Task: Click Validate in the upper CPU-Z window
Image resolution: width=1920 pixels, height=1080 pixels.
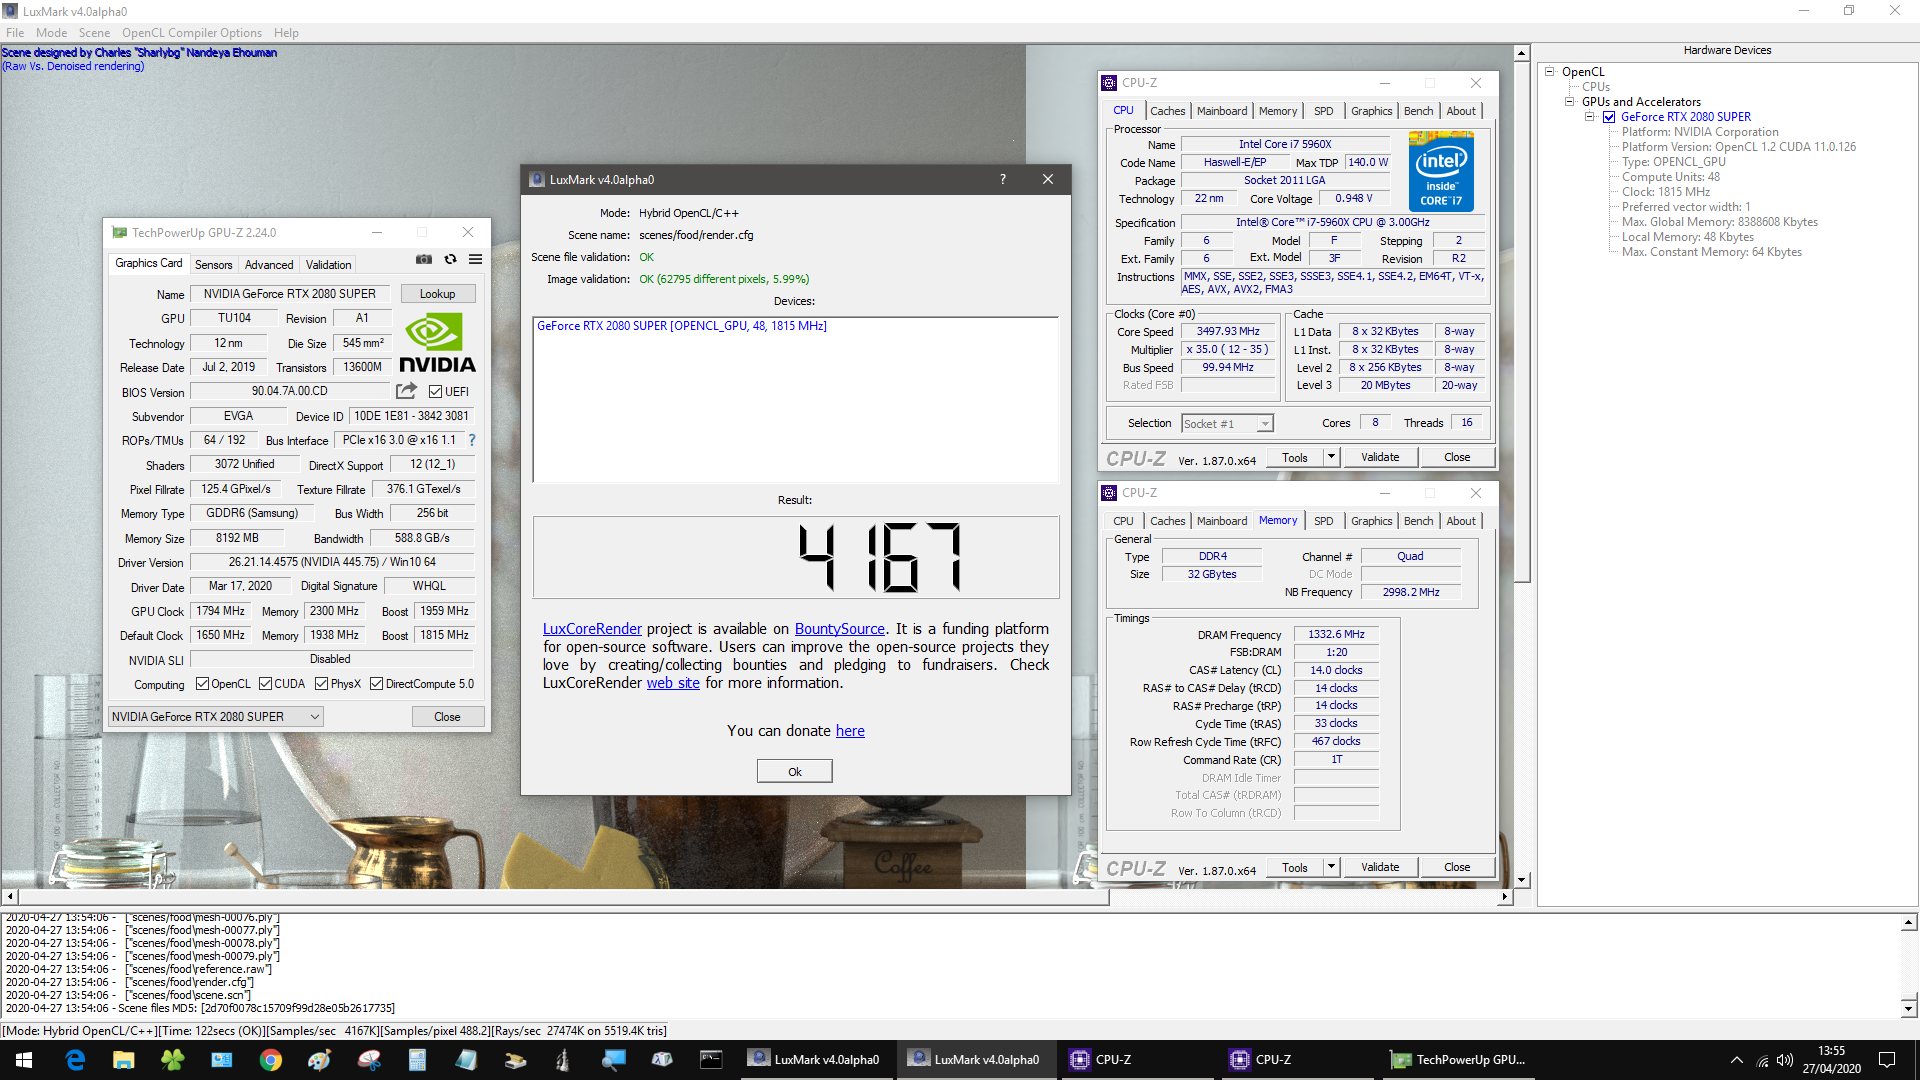Action: [x=1380, y=457]
